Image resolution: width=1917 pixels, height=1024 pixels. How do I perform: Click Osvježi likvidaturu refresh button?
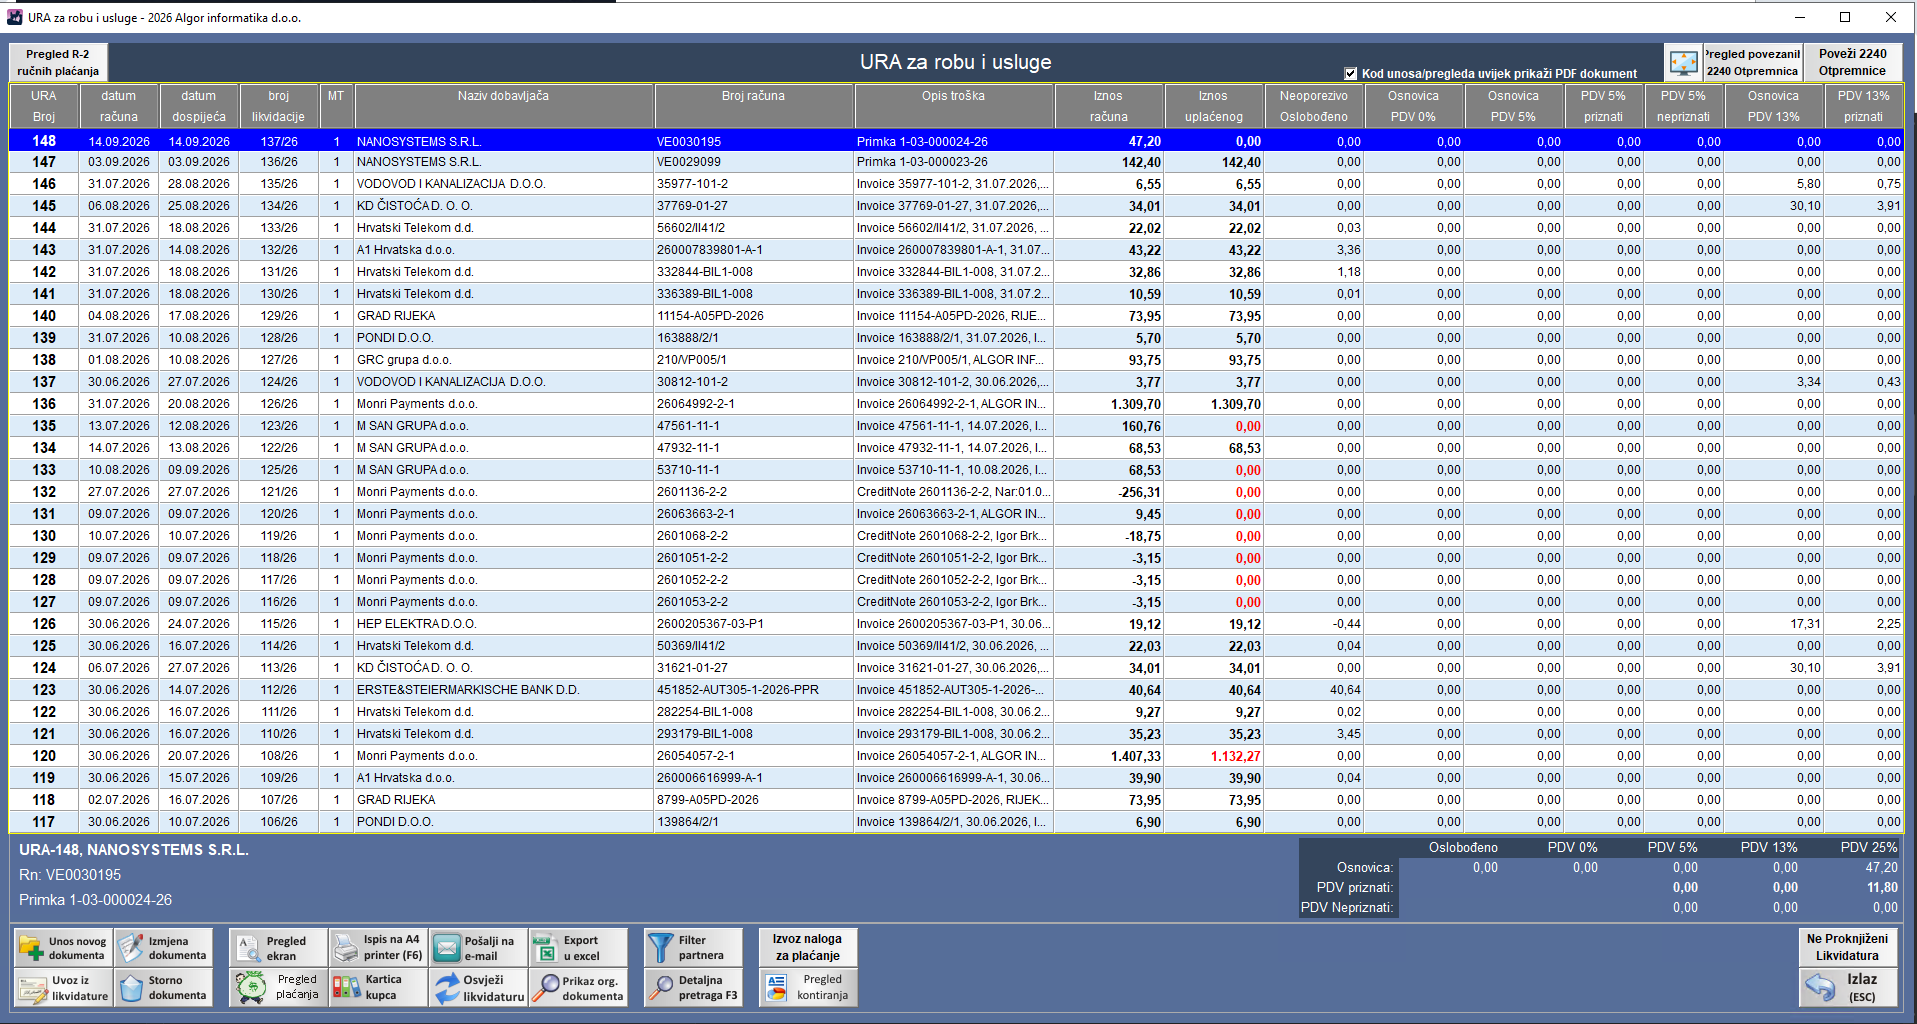coord(478,987)
